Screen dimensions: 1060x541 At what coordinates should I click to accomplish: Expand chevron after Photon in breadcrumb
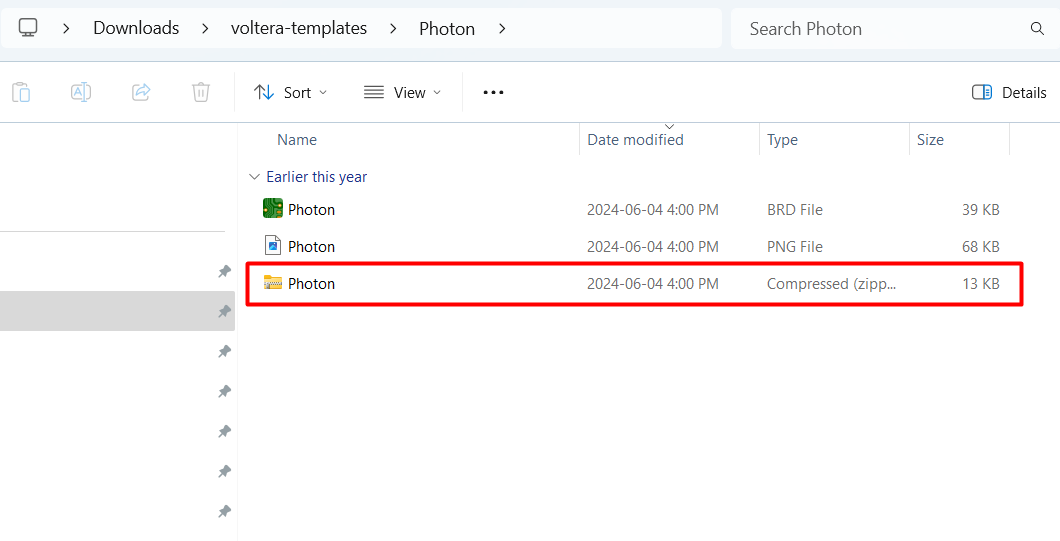(502, 28)
